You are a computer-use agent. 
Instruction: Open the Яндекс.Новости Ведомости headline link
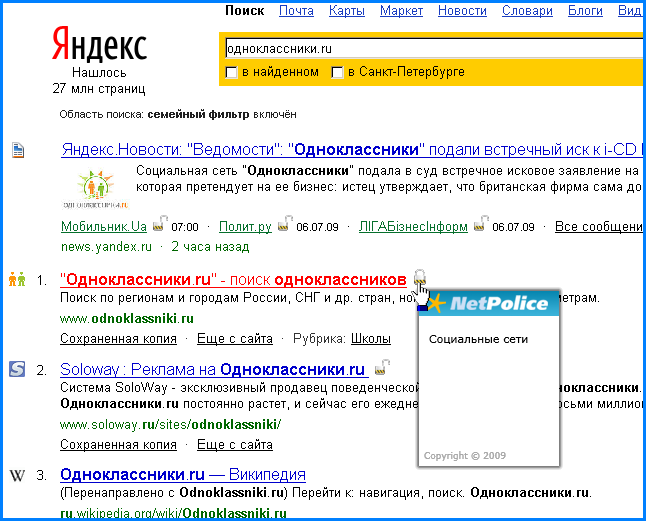point(352,150)
